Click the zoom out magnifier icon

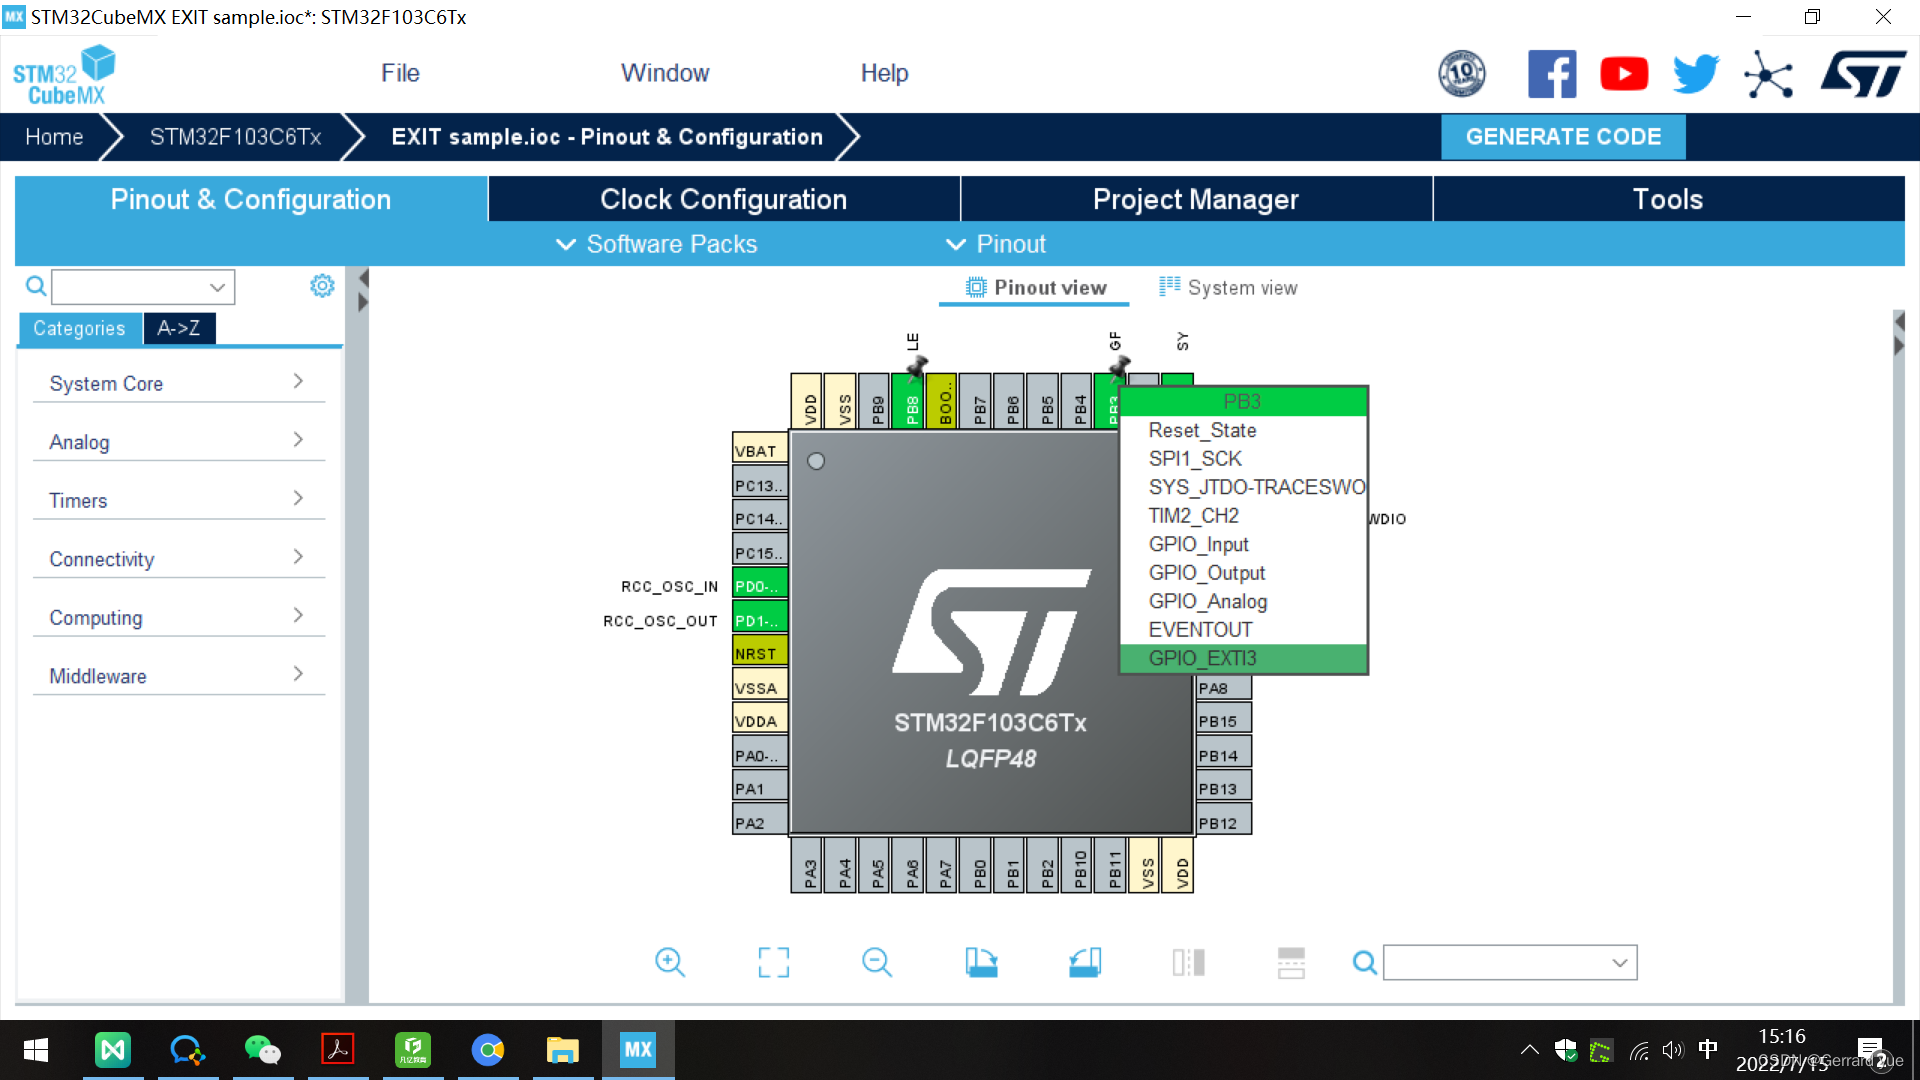(876, 962)
